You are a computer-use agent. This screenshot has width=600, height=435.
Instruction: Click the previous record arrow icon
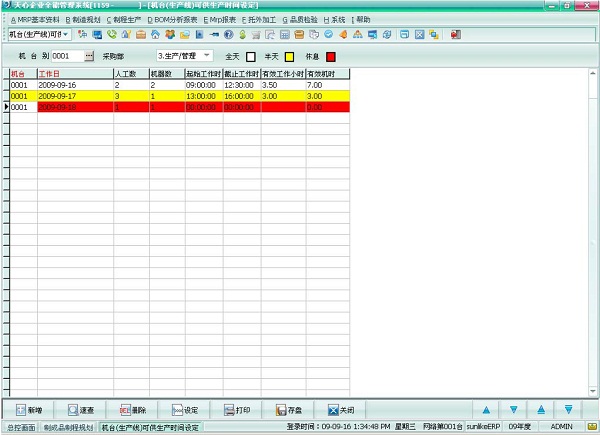coord(487,410)
